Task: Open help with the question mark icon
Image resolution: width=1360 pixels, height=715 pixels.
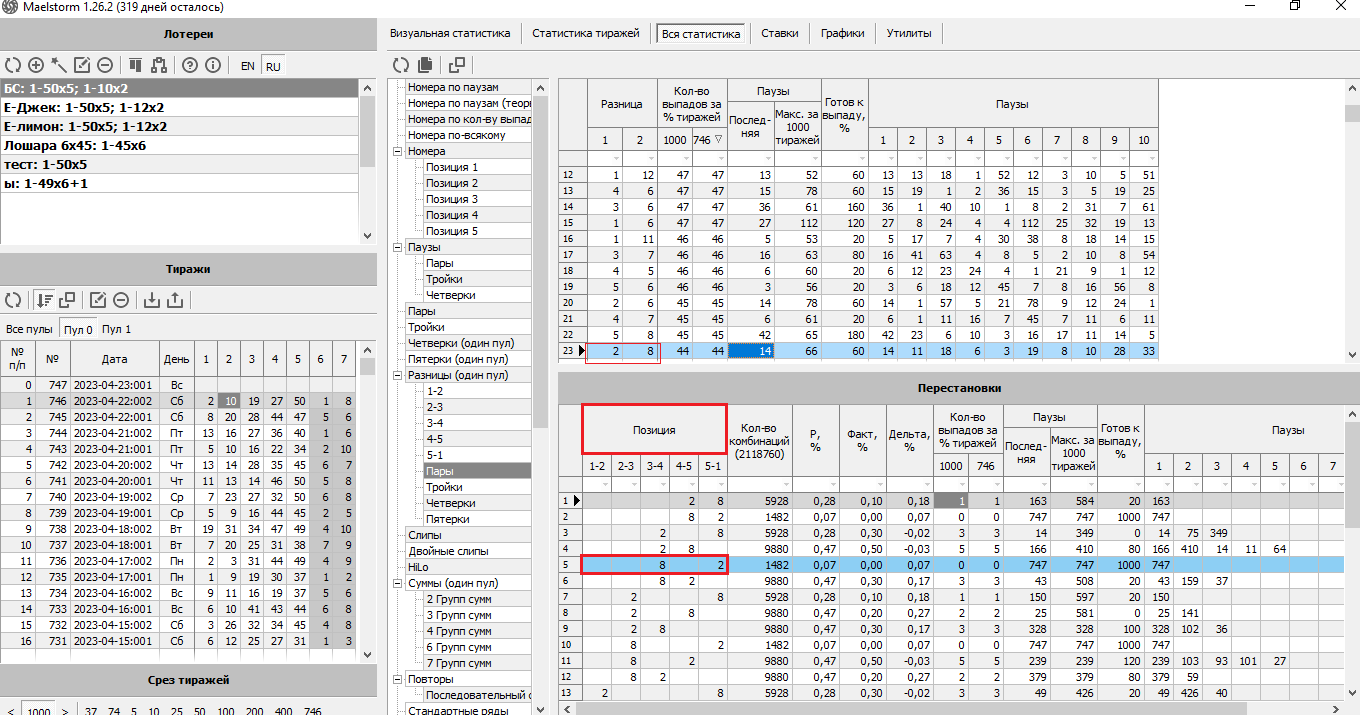Action: [x=190, y=65]
